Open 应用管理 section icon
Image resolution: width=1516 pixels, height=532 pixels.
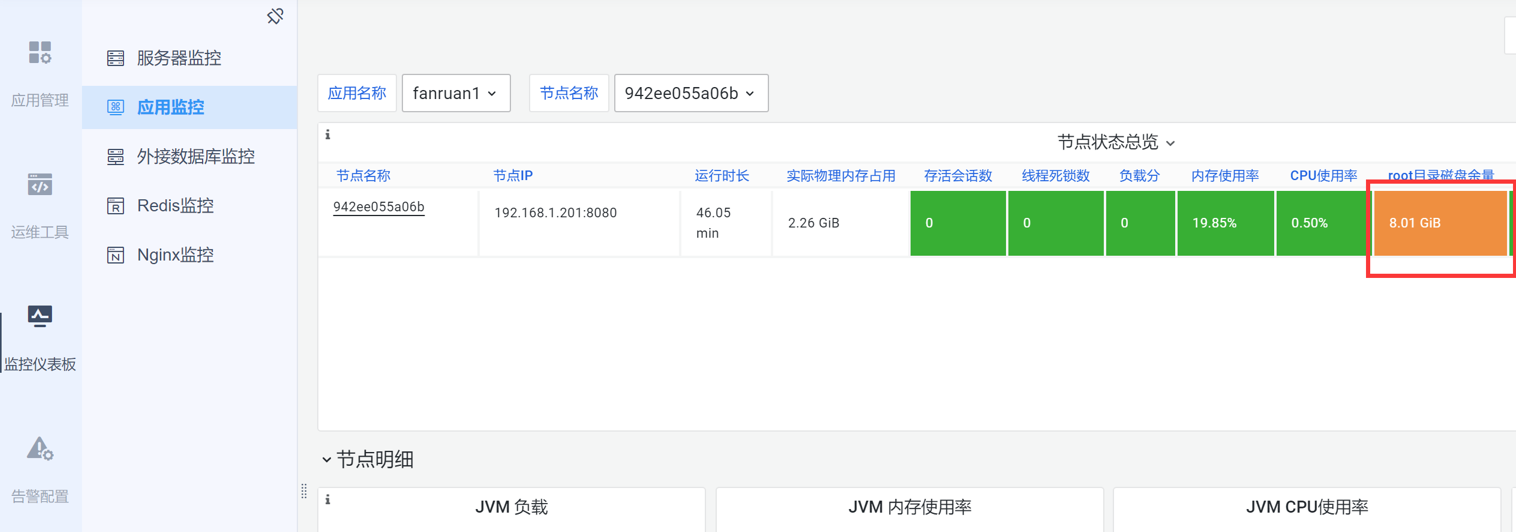40,53
